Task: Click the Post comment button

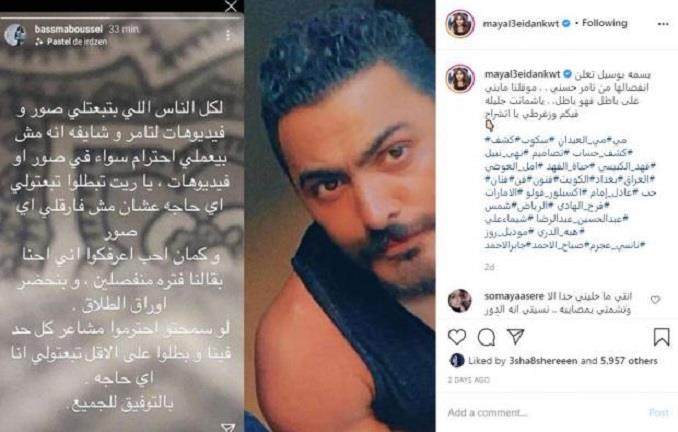Action: [x=659, y=413]
